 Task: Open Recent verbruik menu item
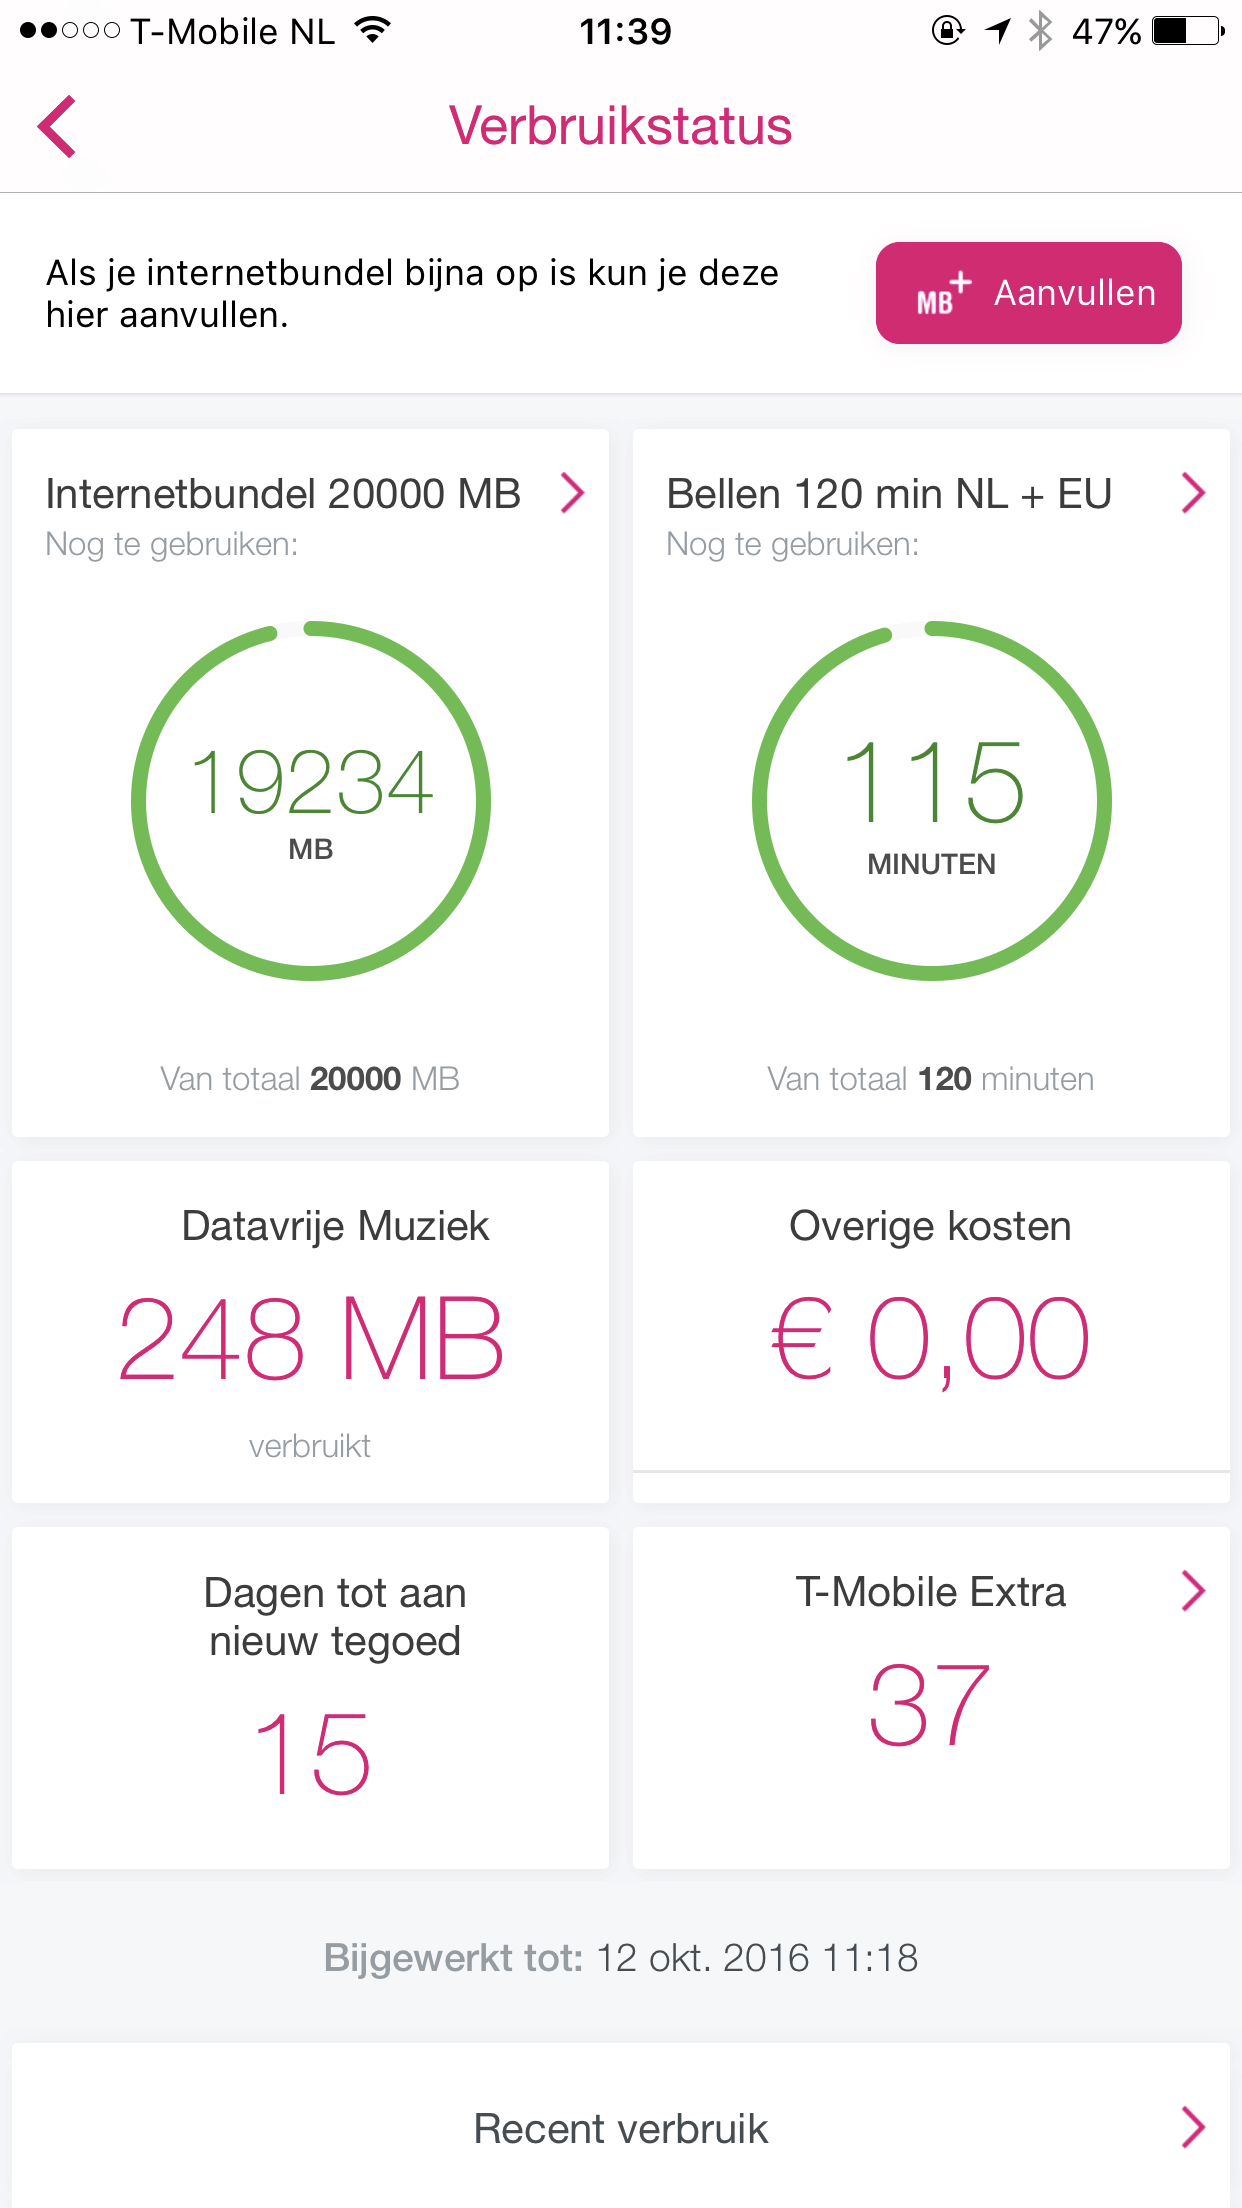tap(620, 2129)
